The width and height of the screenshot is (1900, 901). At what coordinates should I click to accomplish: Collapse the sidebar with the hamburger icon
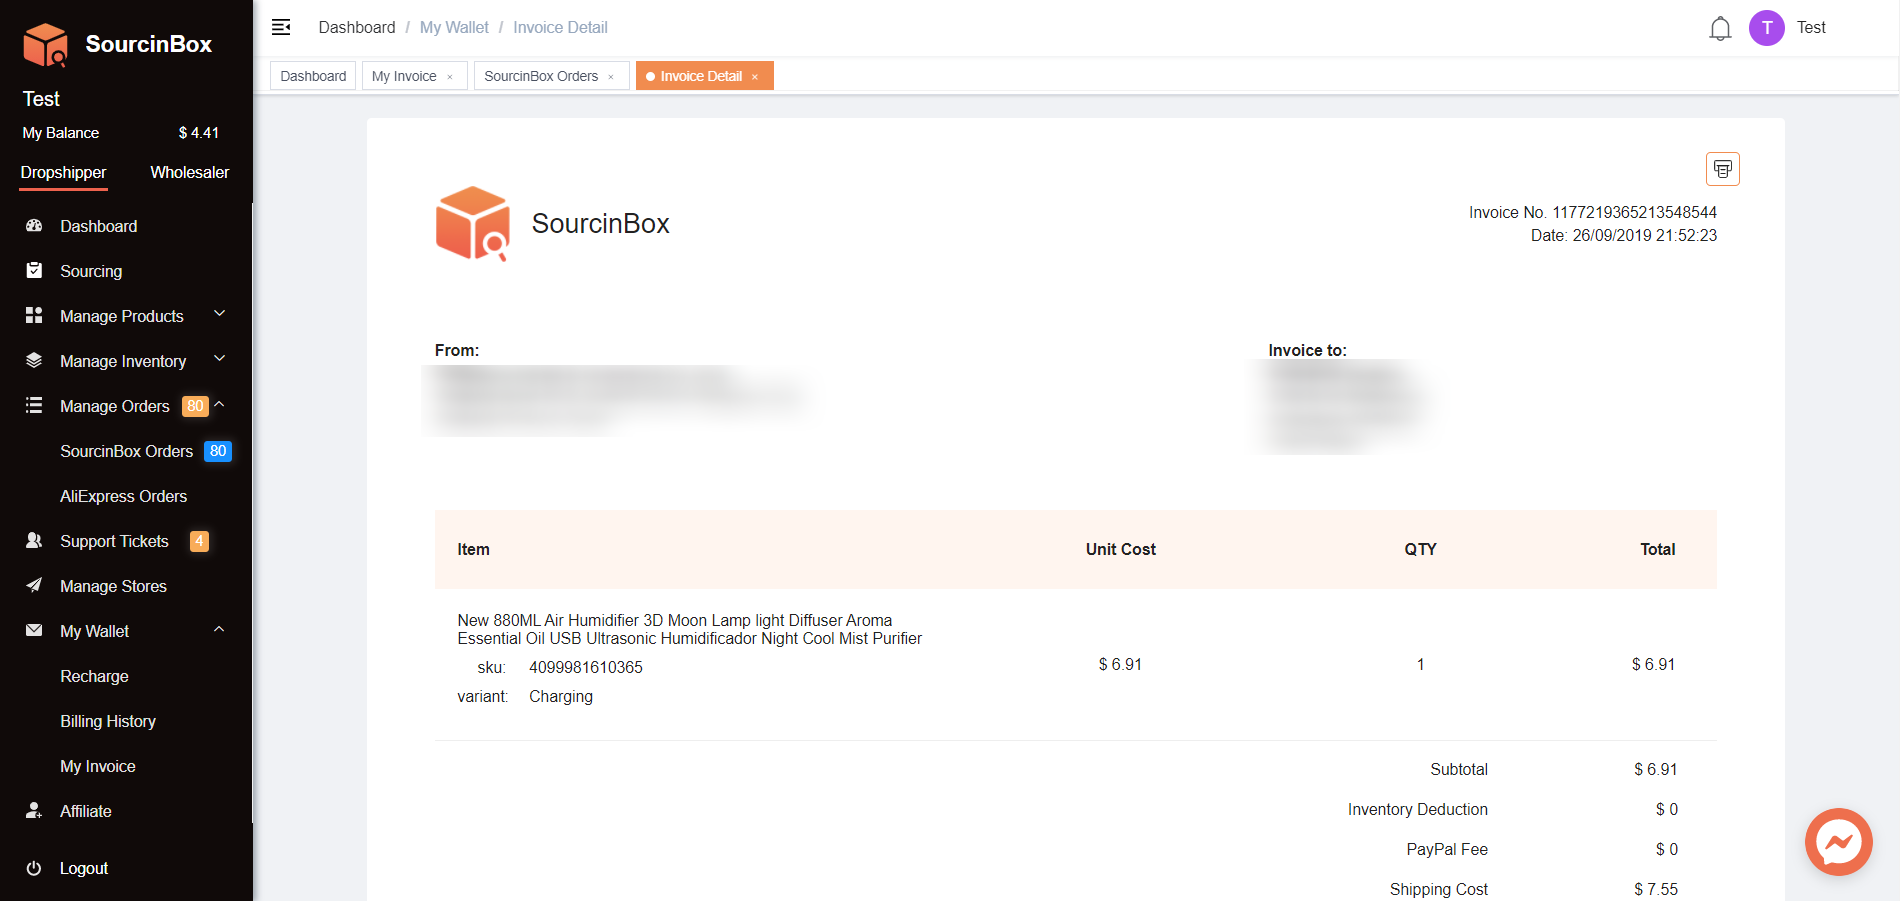click(x=281, y=27)
